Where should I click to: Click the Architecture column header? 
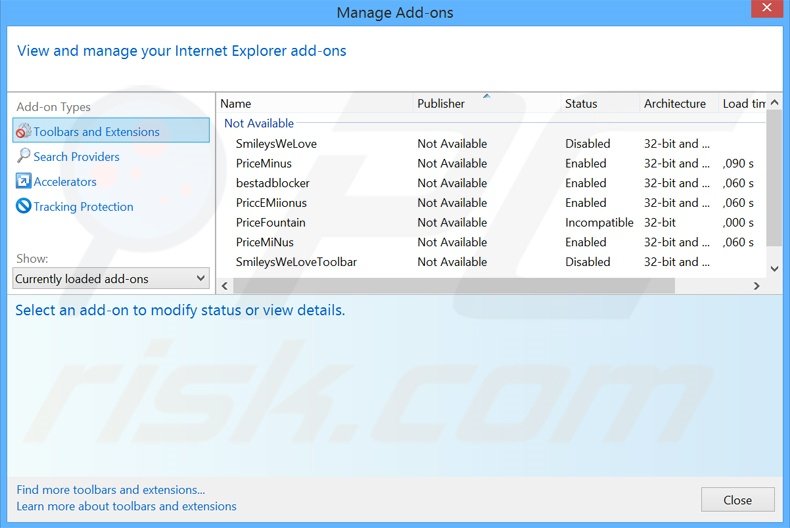(x=675, y=104)
